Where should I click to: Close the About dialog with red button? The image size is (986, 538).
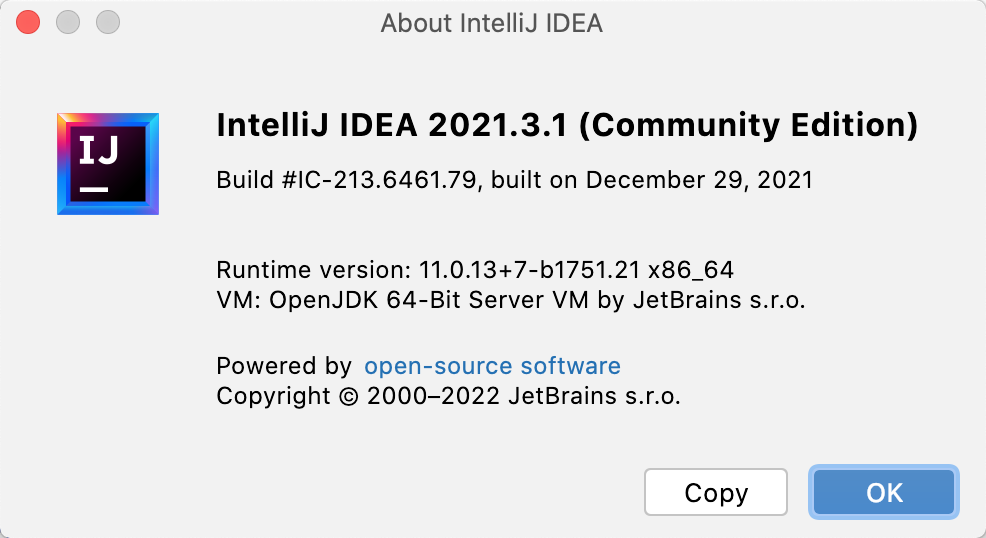[28, 22]
